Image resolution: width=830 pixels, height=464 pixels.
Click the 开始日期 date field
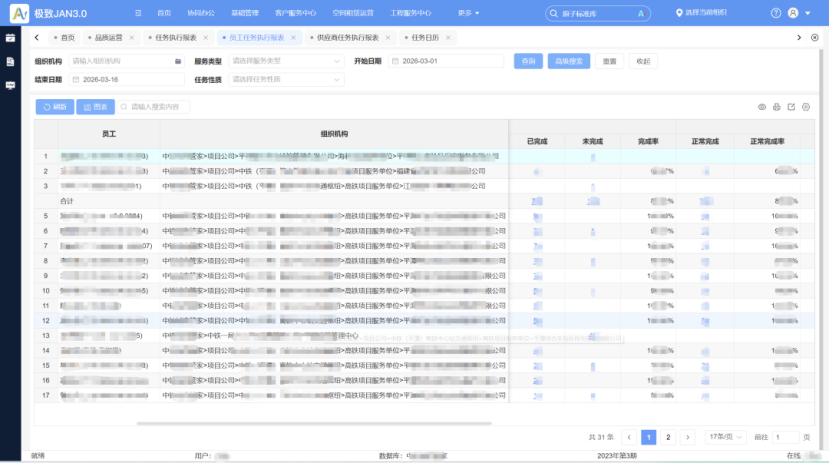tap(446, 61)
